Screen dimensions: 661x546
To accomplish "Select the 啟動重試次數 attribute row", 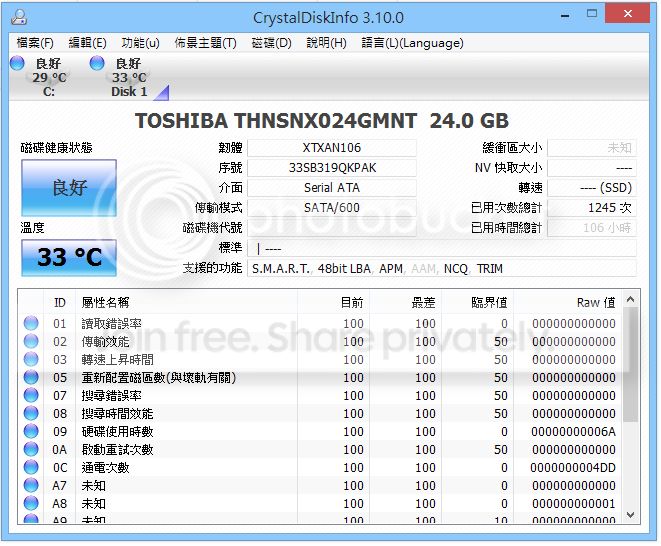I will click(320, 449).
